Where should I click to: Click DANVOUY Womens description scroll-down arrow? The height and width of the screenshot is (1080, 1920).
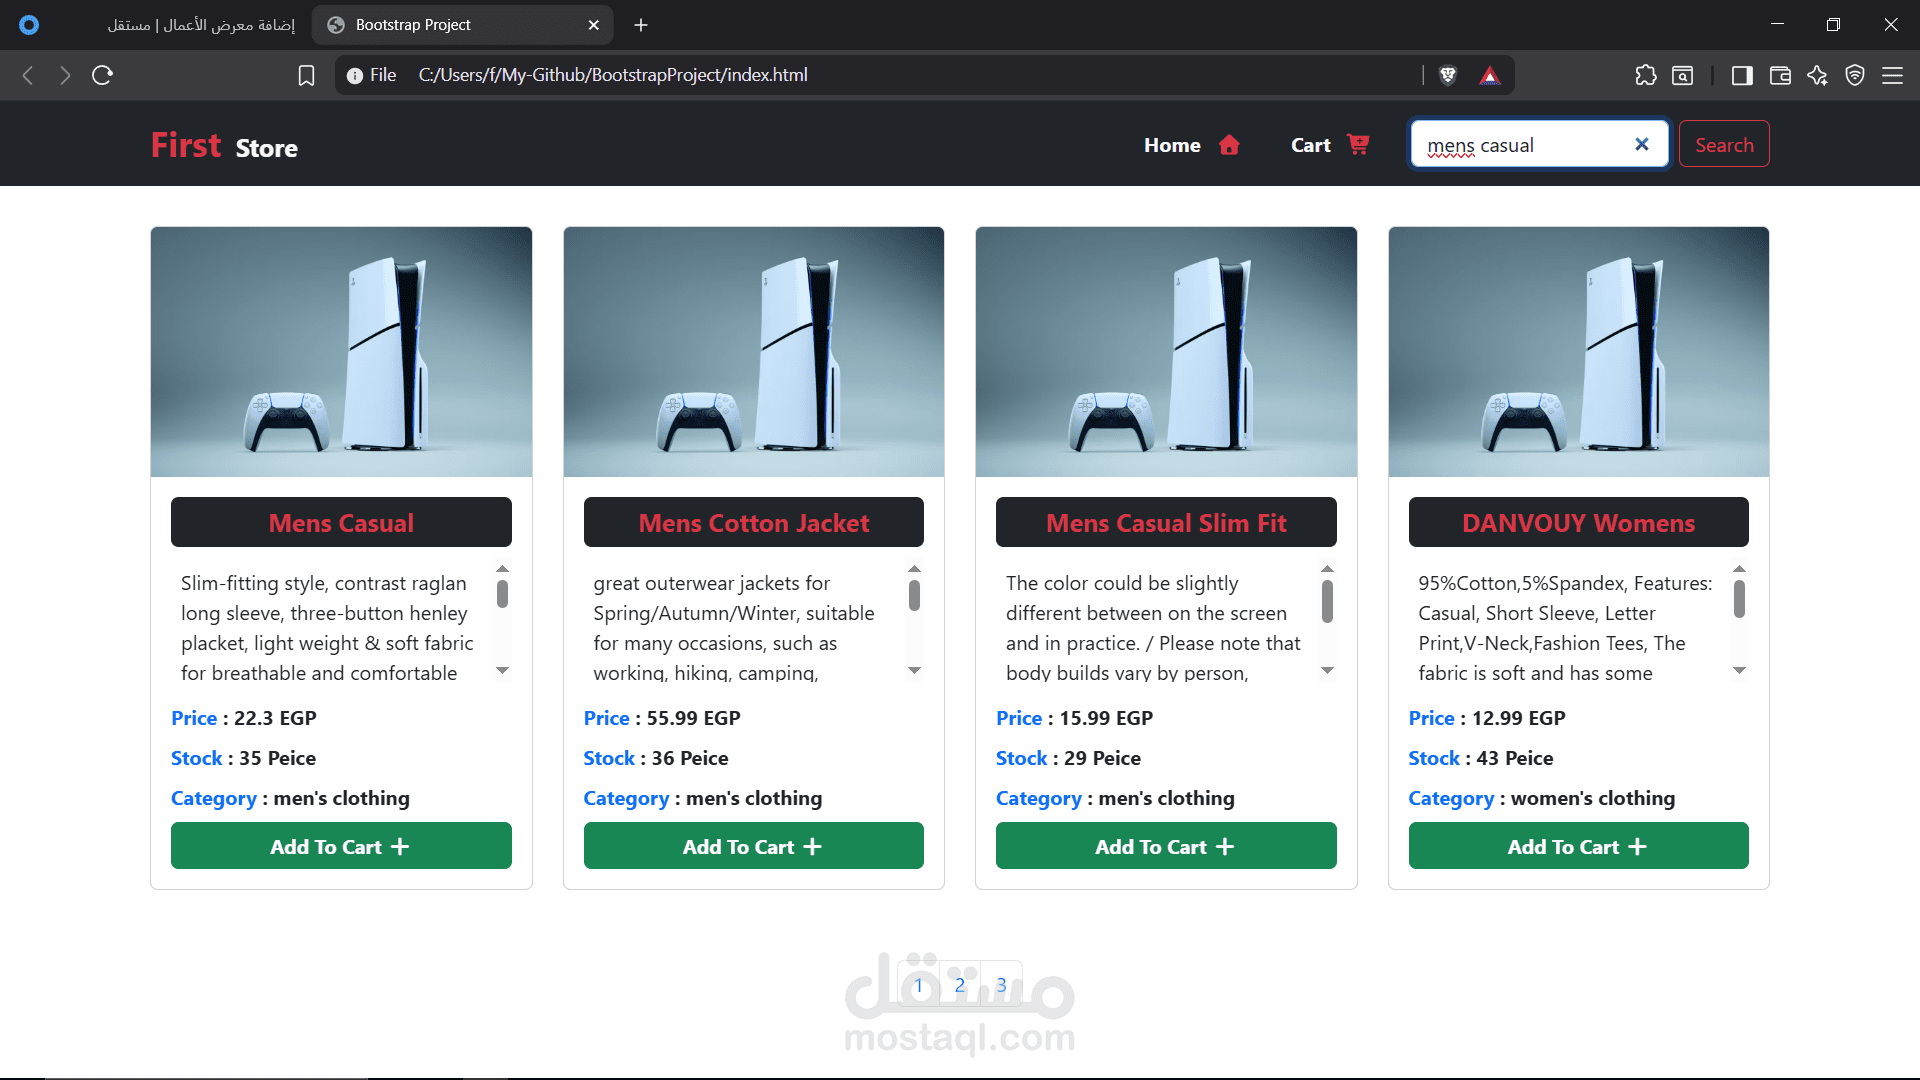coord(1739,670)
